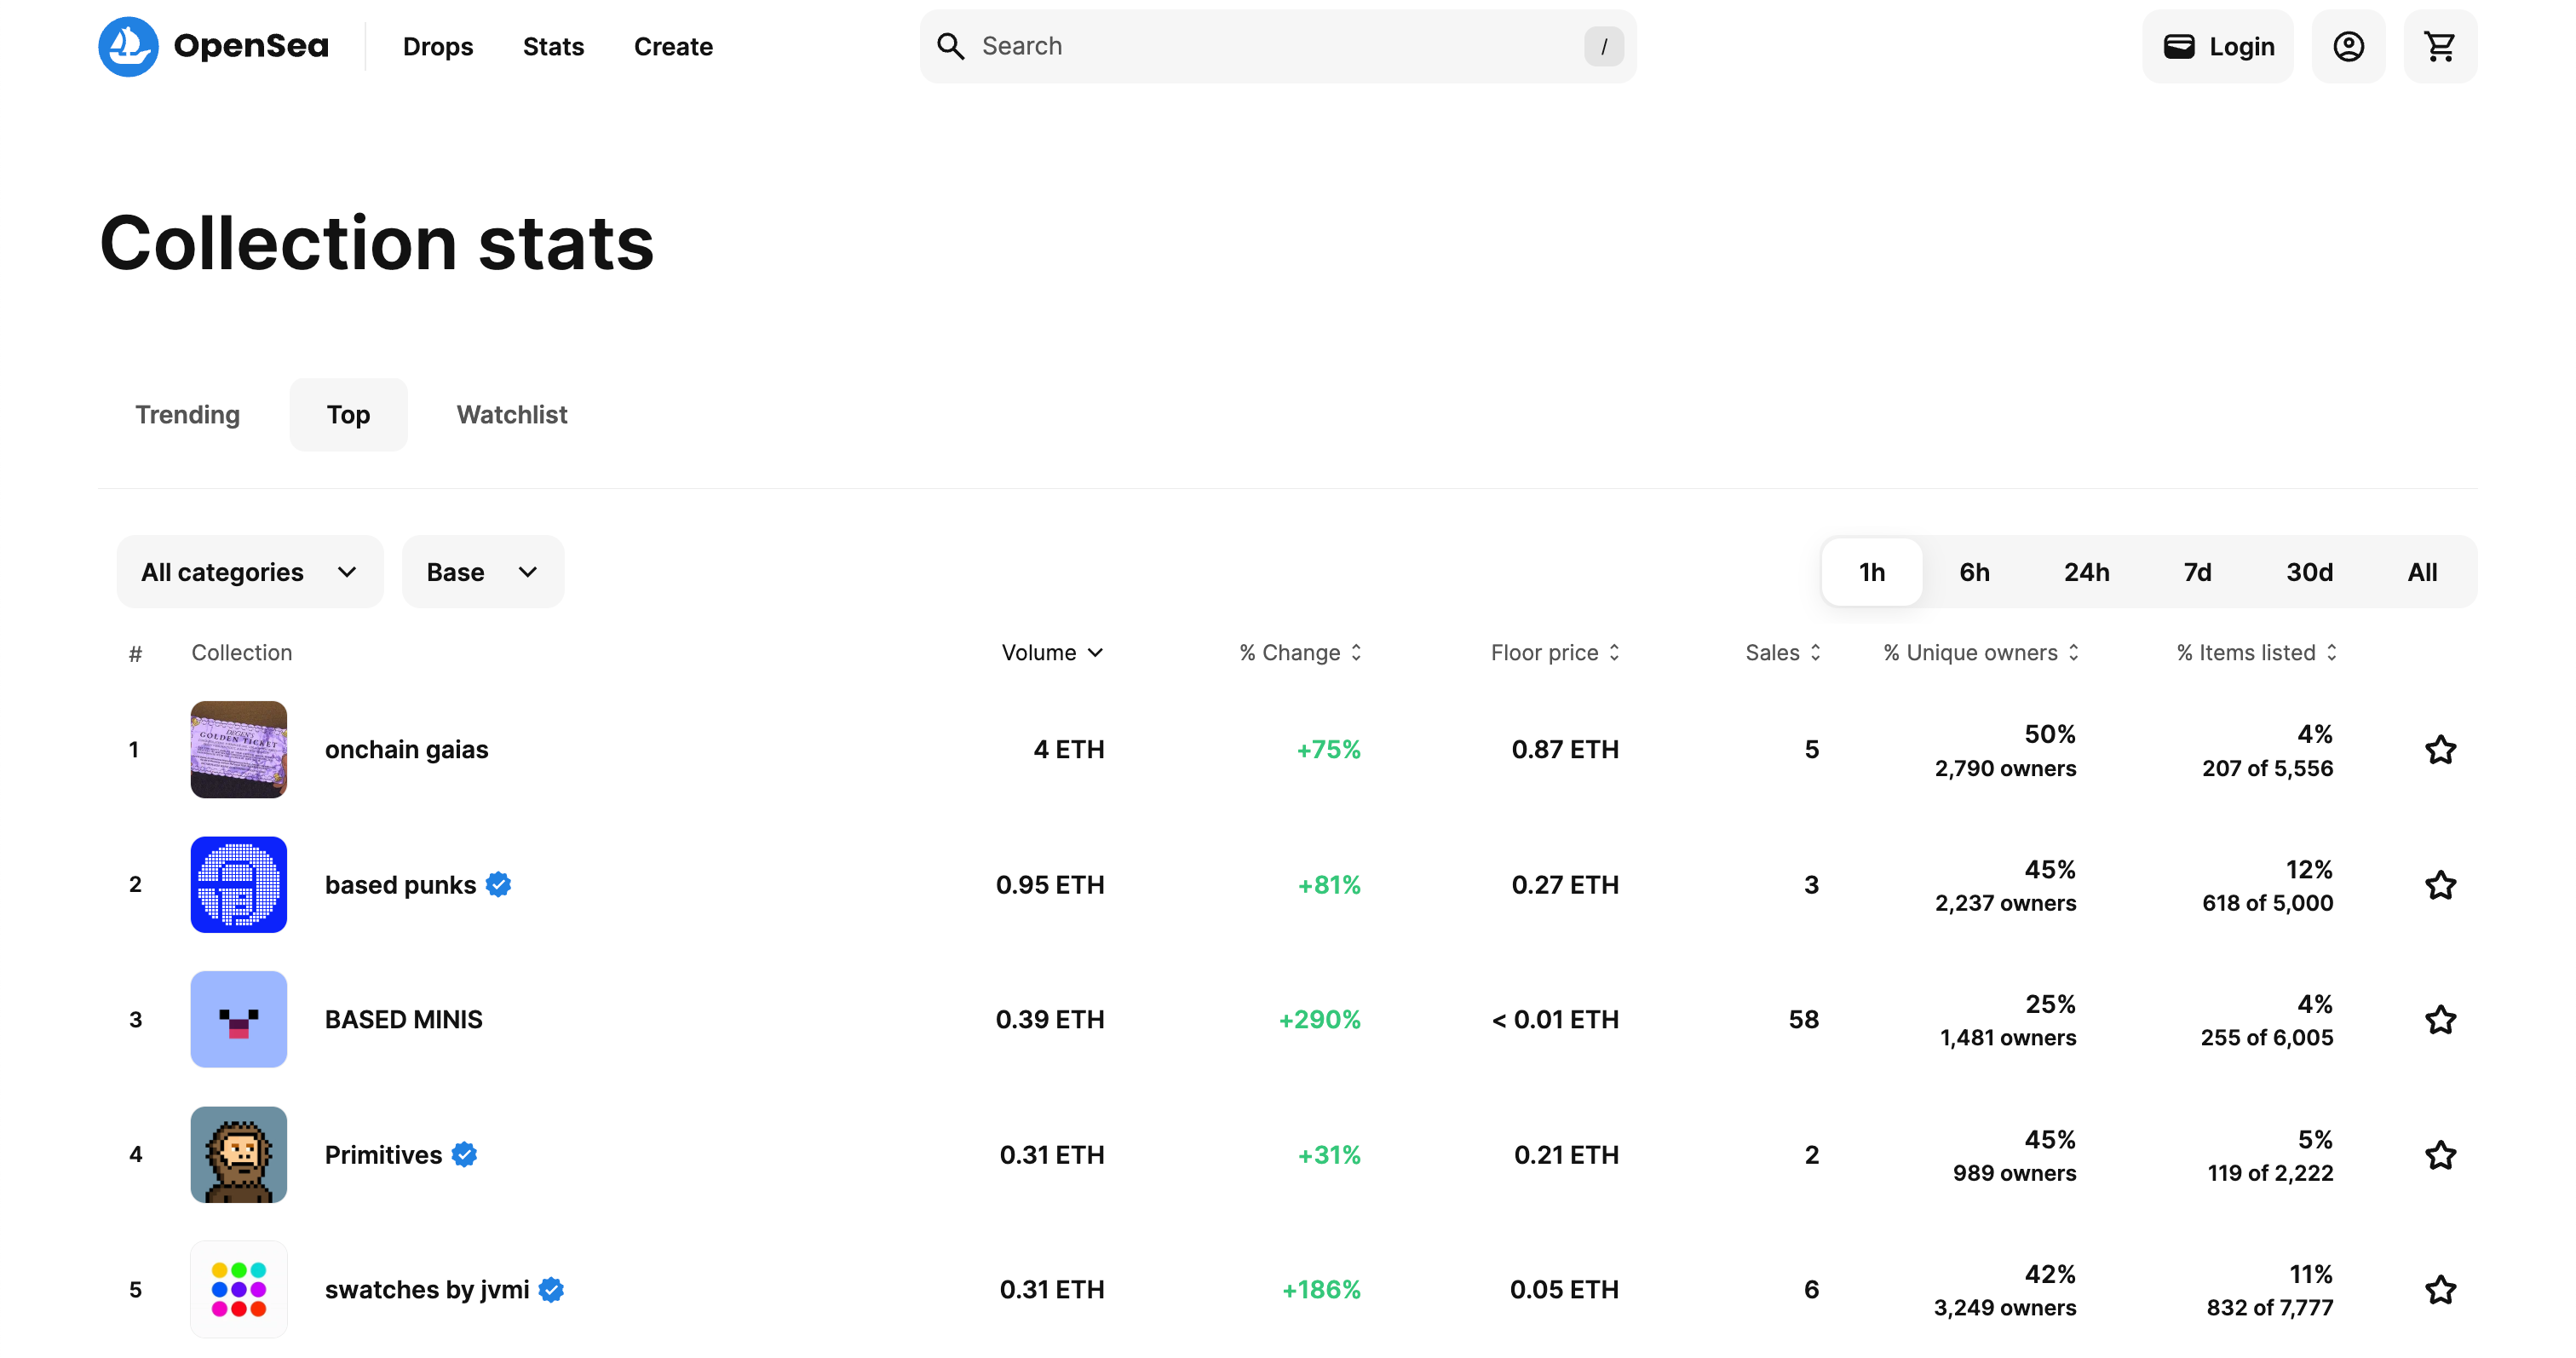Open the Create menu item
The image size is (2576, 1358).
tap(673, 46)
